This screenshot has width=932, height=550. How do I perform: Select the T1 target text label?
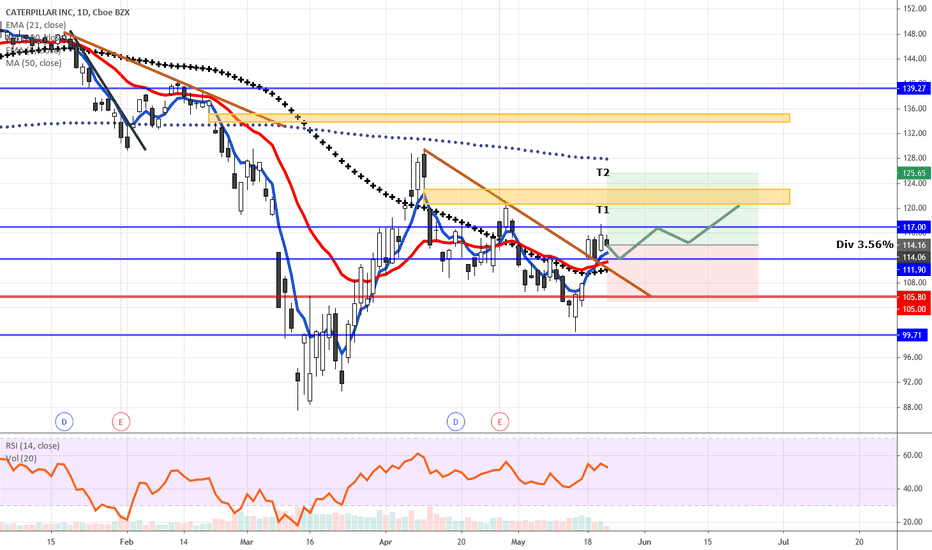coord(603,210)
